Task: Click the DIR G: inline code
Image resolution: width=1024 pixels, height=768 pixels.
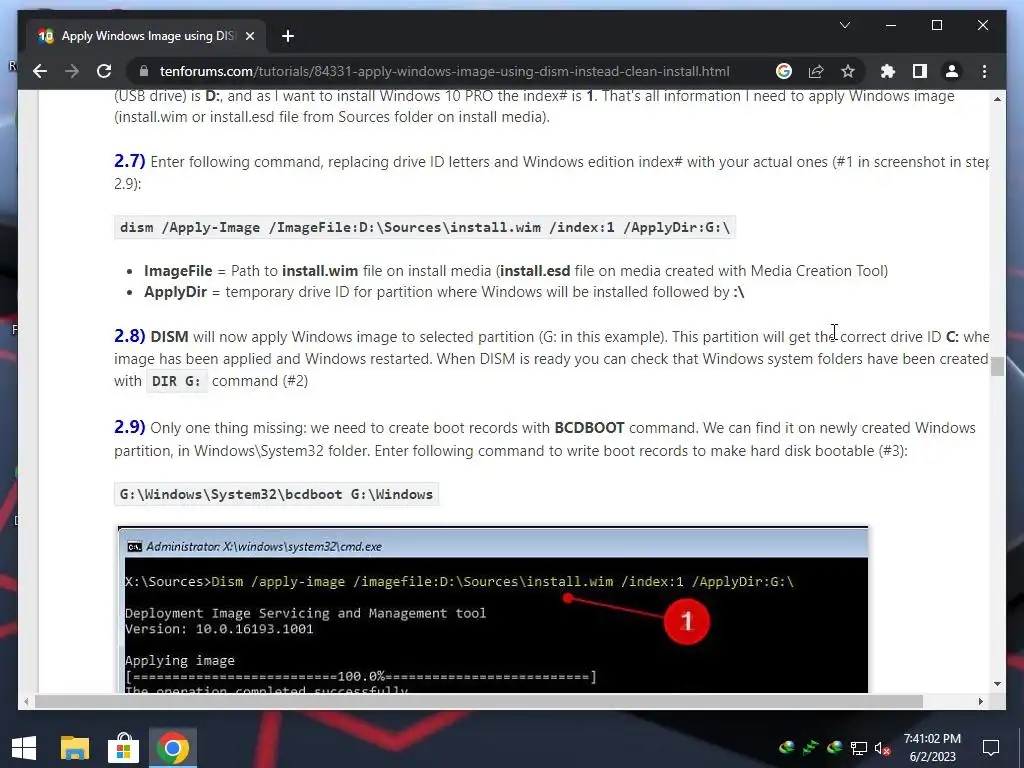Action: coord(176,381)
